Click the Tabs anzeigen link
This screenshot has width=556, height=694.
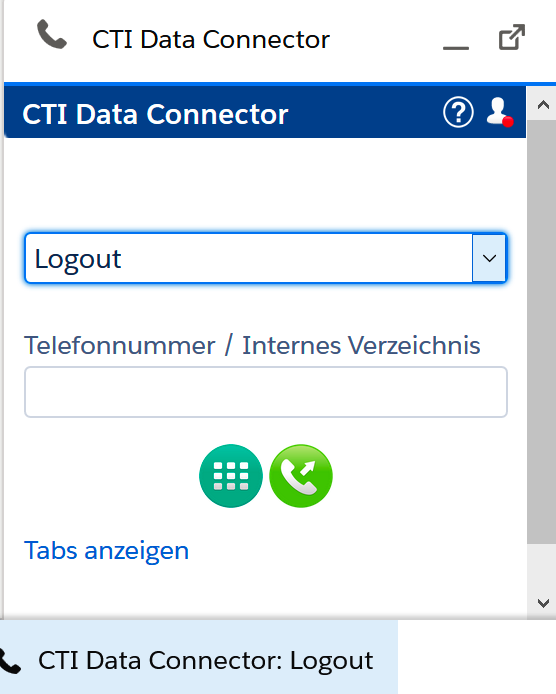[x=106, y=551]
